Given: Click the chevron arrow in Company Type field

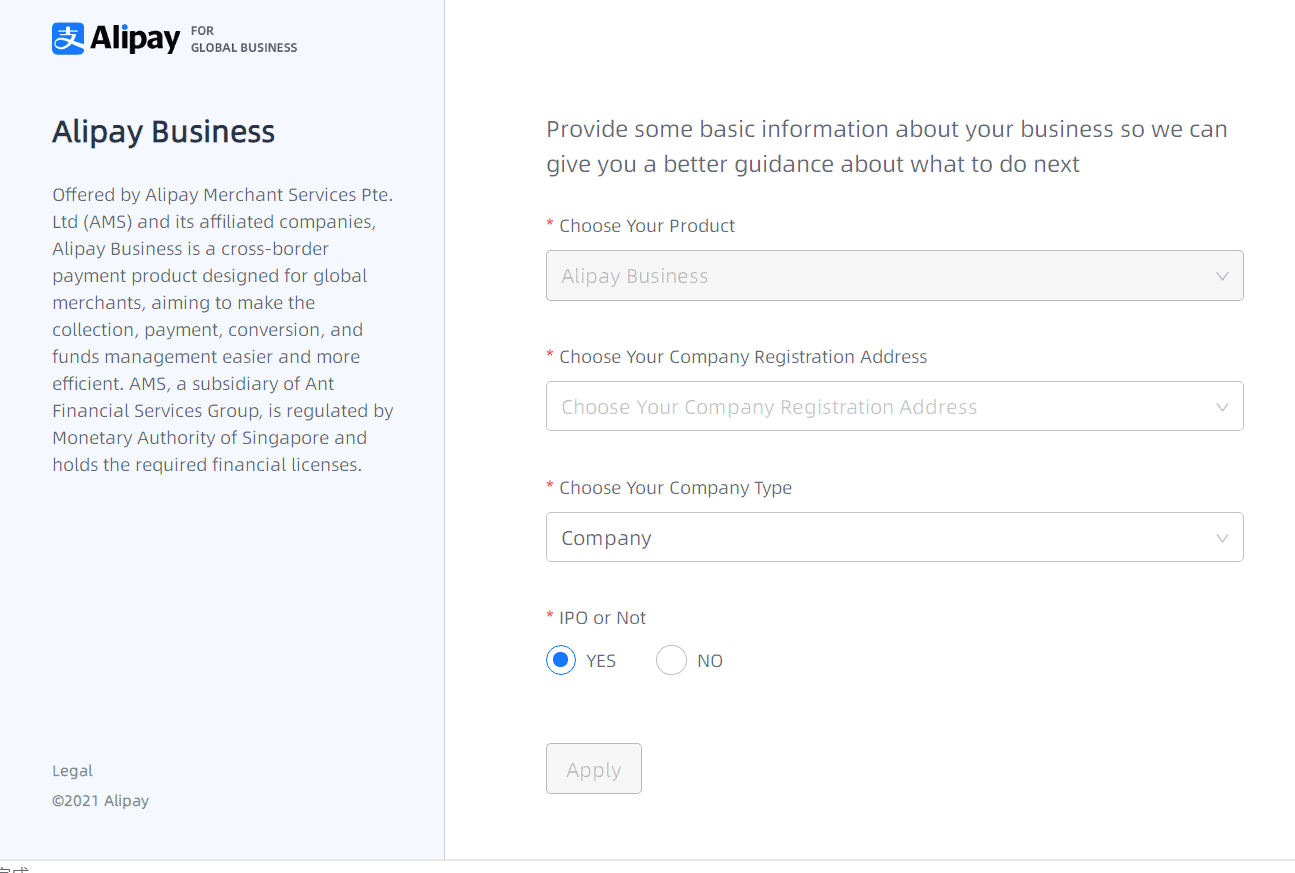Looking at the screenshot, I should click(1222, 539).
